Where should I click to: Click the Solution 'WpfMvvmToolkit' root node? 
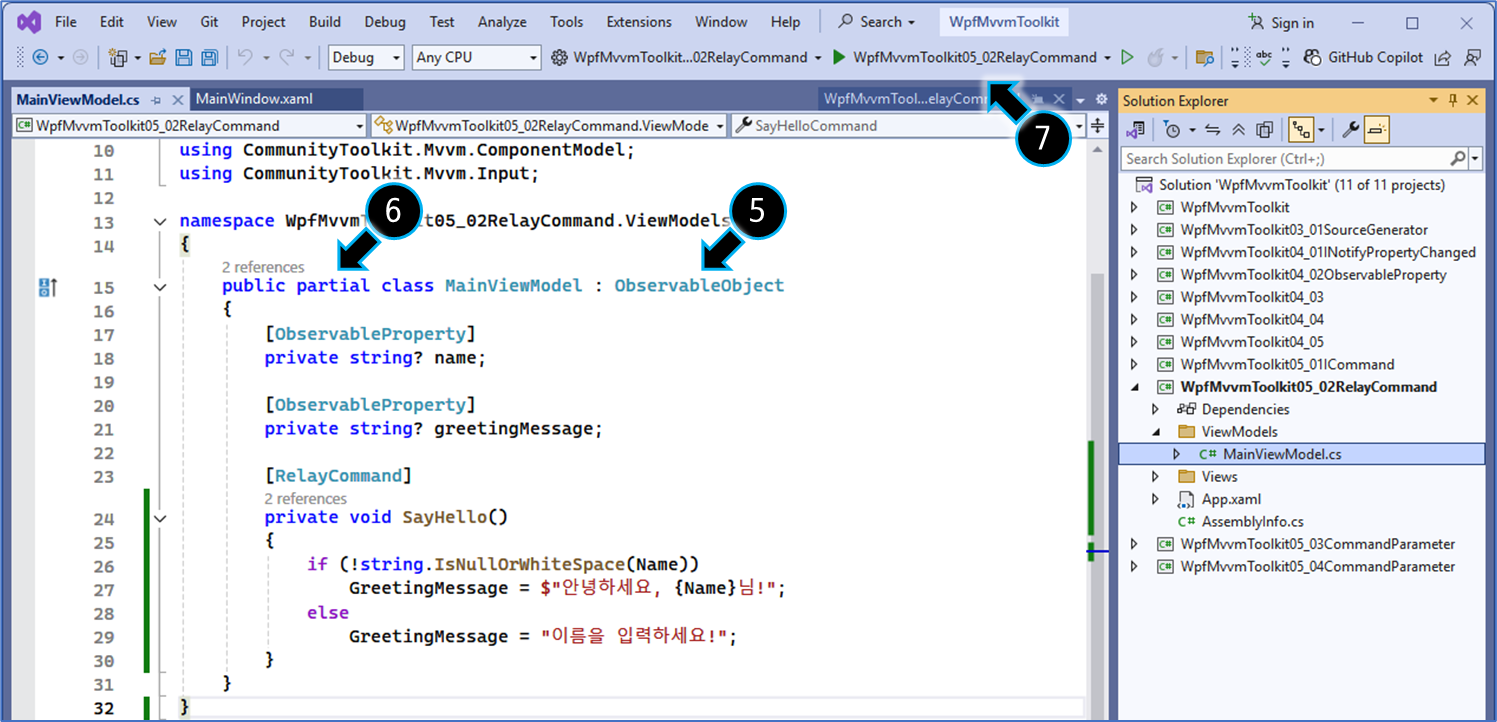coord(1301,185)
